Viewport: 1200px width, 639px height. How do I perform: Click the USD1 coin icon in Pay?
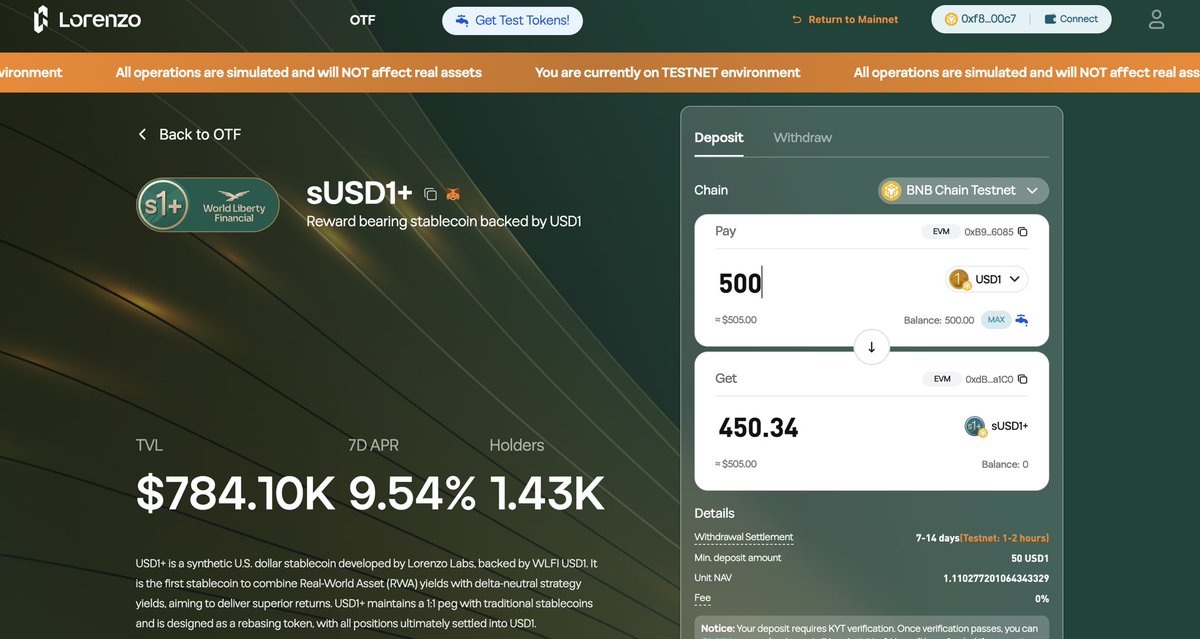[959, 280]
